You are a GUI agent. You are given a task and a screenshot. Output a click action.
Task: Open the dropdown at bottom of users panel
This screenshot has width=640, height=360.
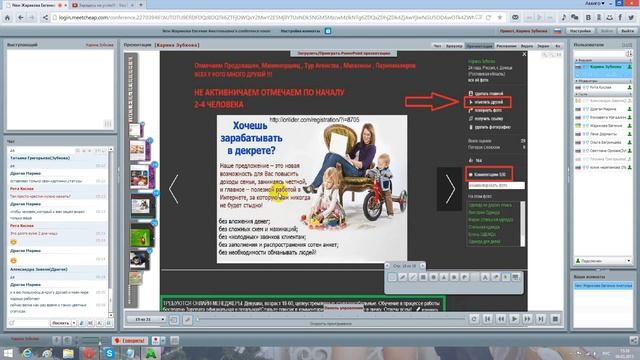(628, 261)
